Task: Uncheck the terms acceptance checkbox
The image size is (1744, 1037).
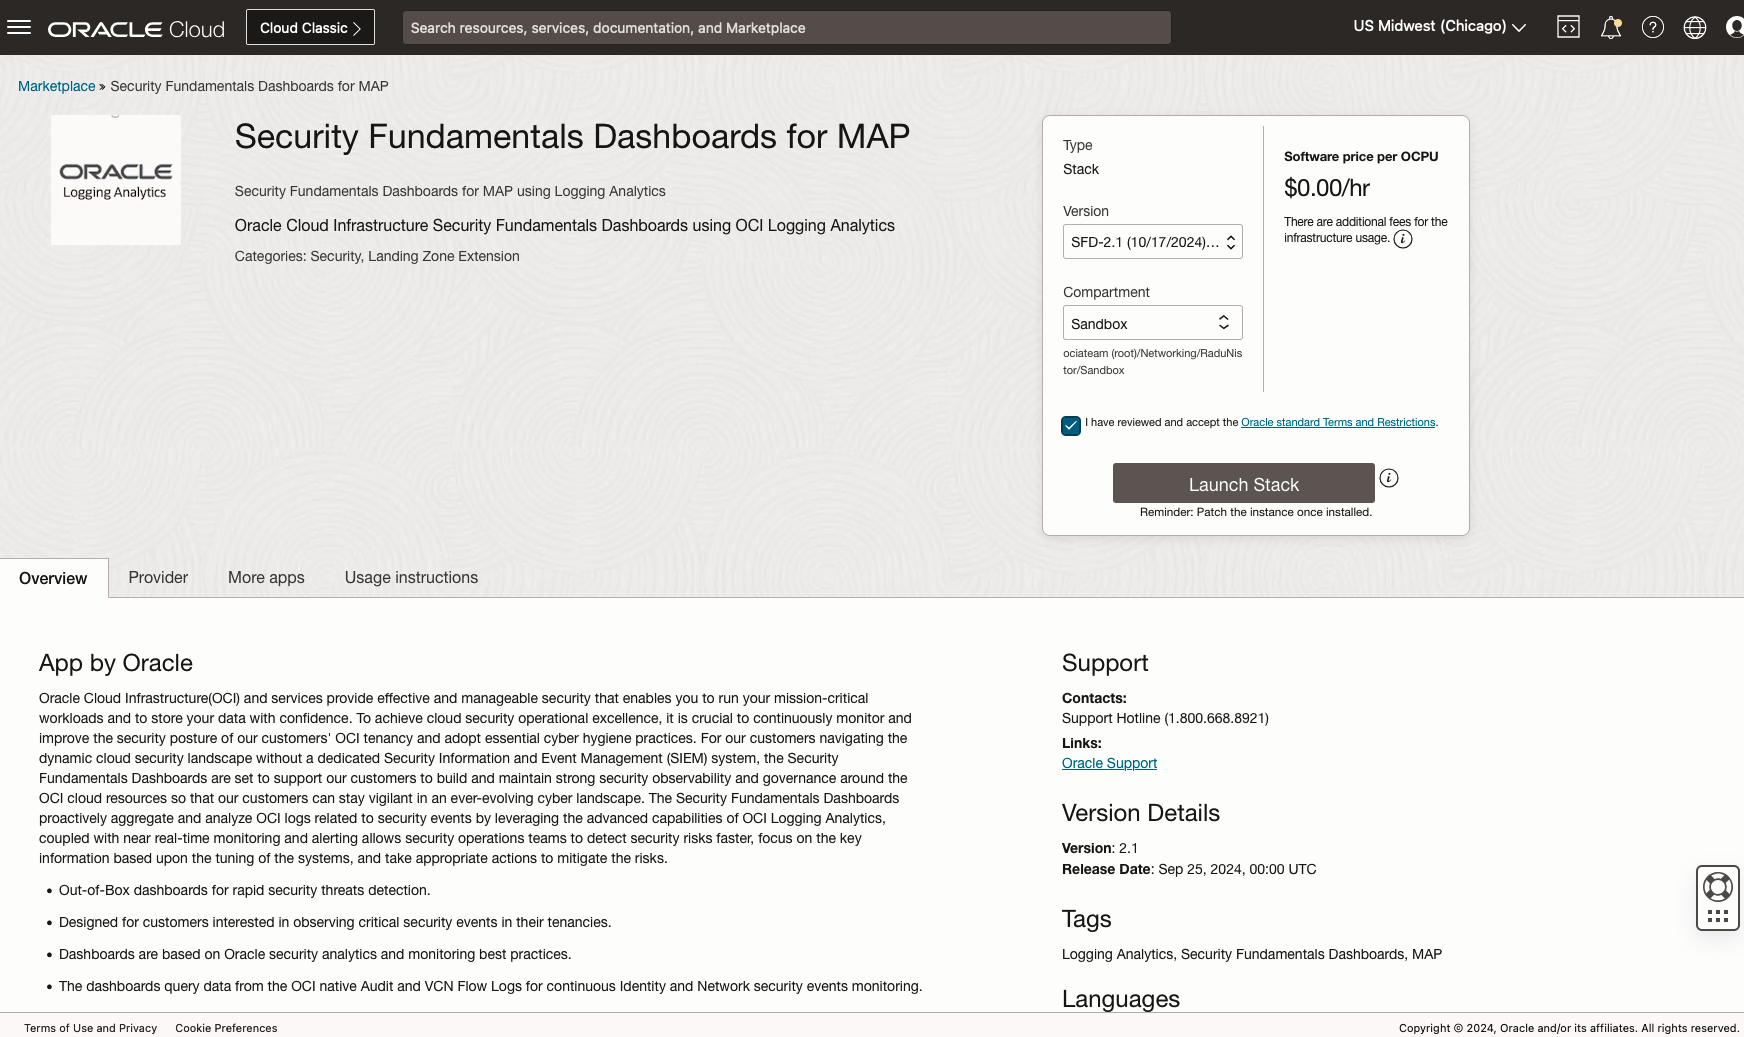Action: [x=1071, y=425]
